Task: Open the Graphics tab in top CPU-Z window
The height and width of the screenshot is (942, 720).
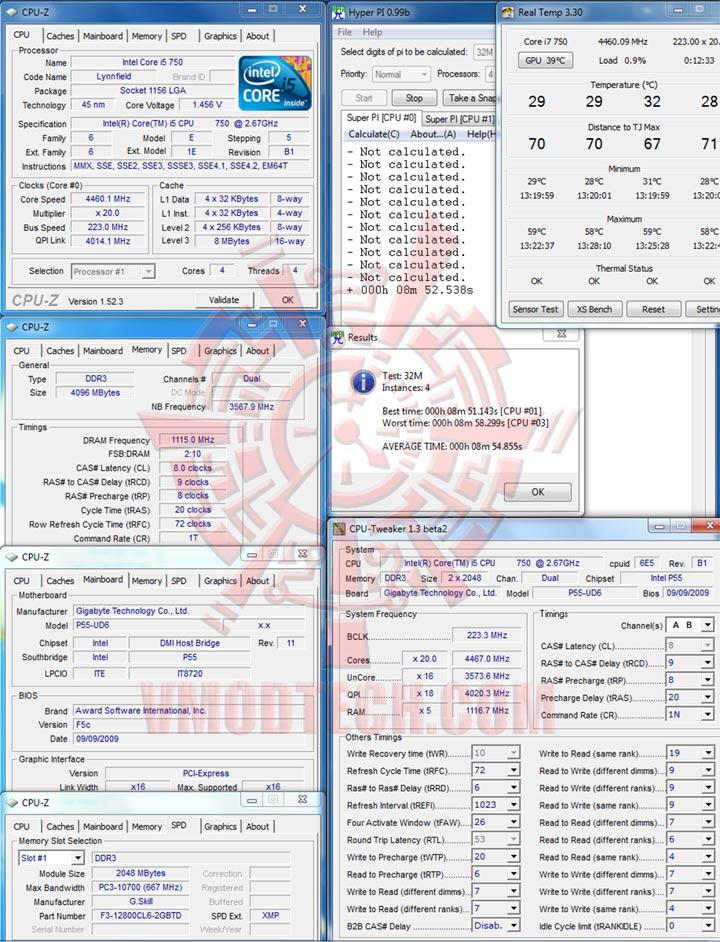Action: 220,36
